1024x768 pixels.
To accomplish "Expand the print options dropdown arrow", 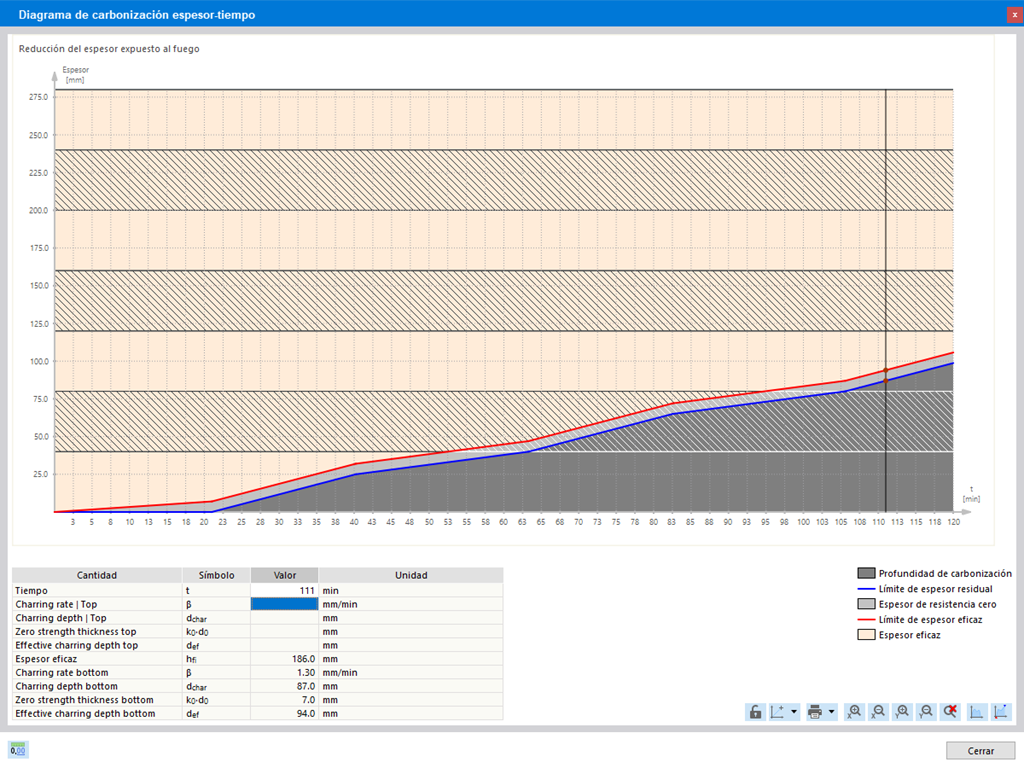I will pyautogui.click(x=831, y=712).
